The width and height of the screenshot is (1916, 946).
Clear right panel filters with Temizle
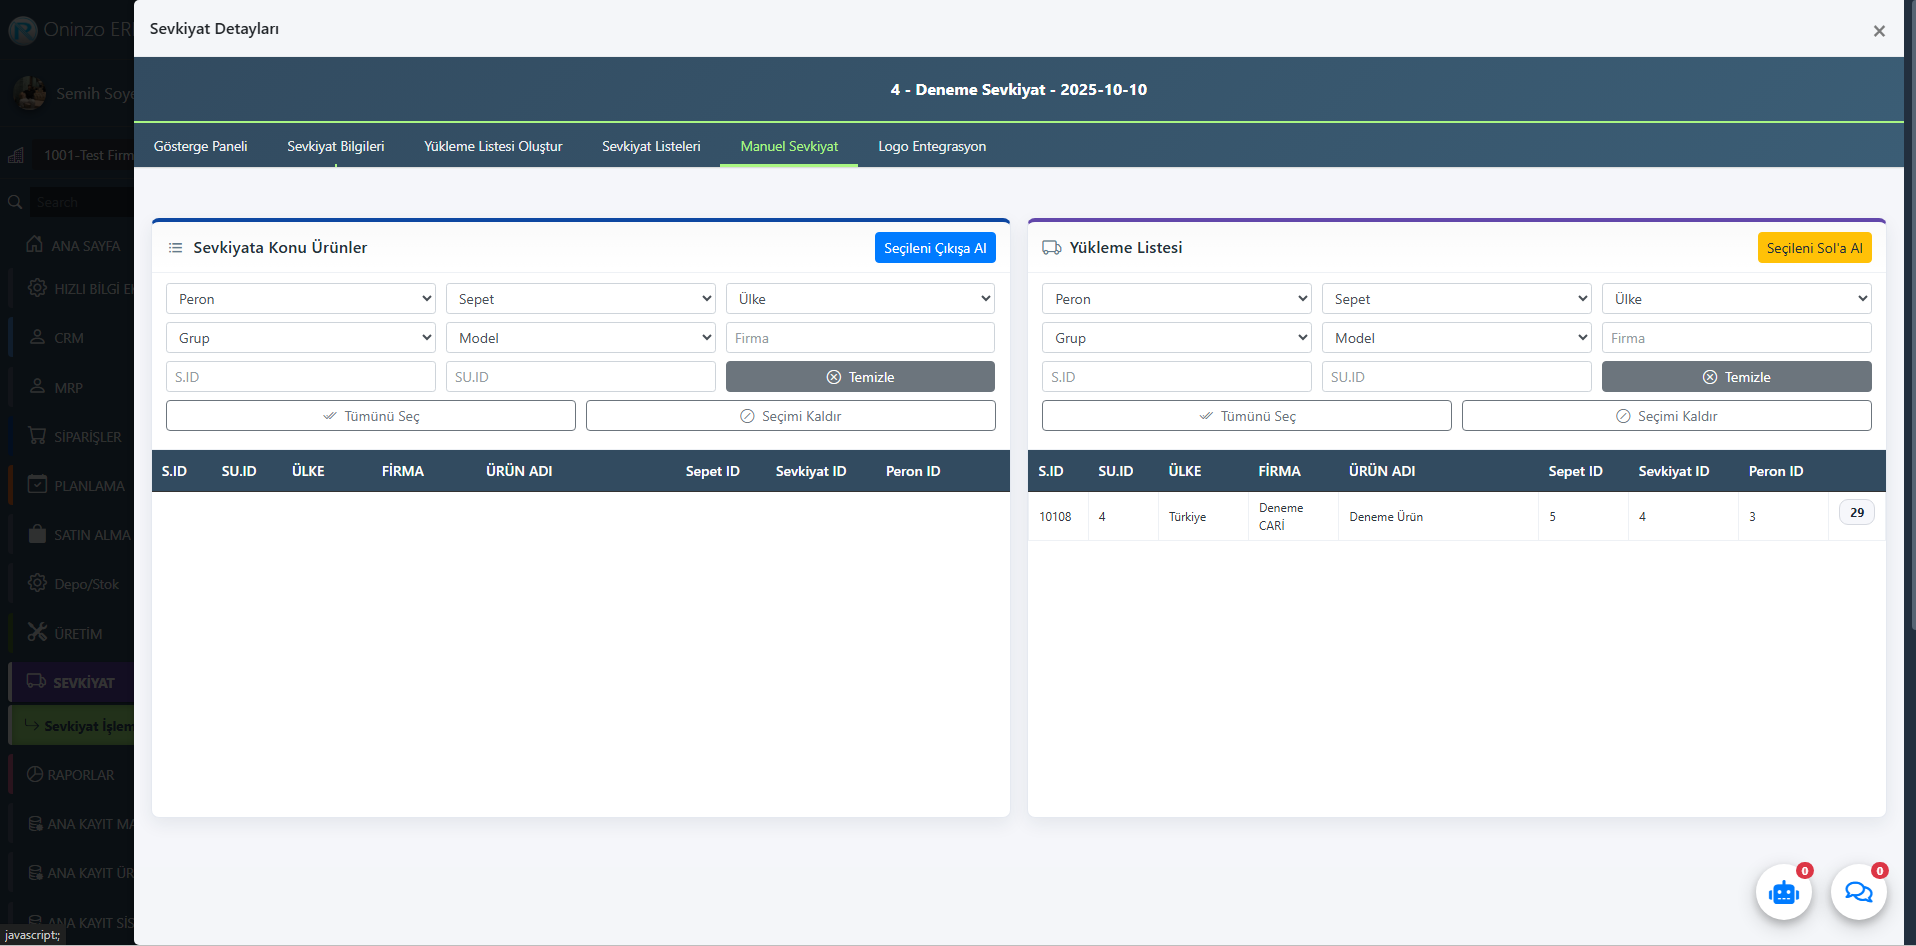point(1736,377)
